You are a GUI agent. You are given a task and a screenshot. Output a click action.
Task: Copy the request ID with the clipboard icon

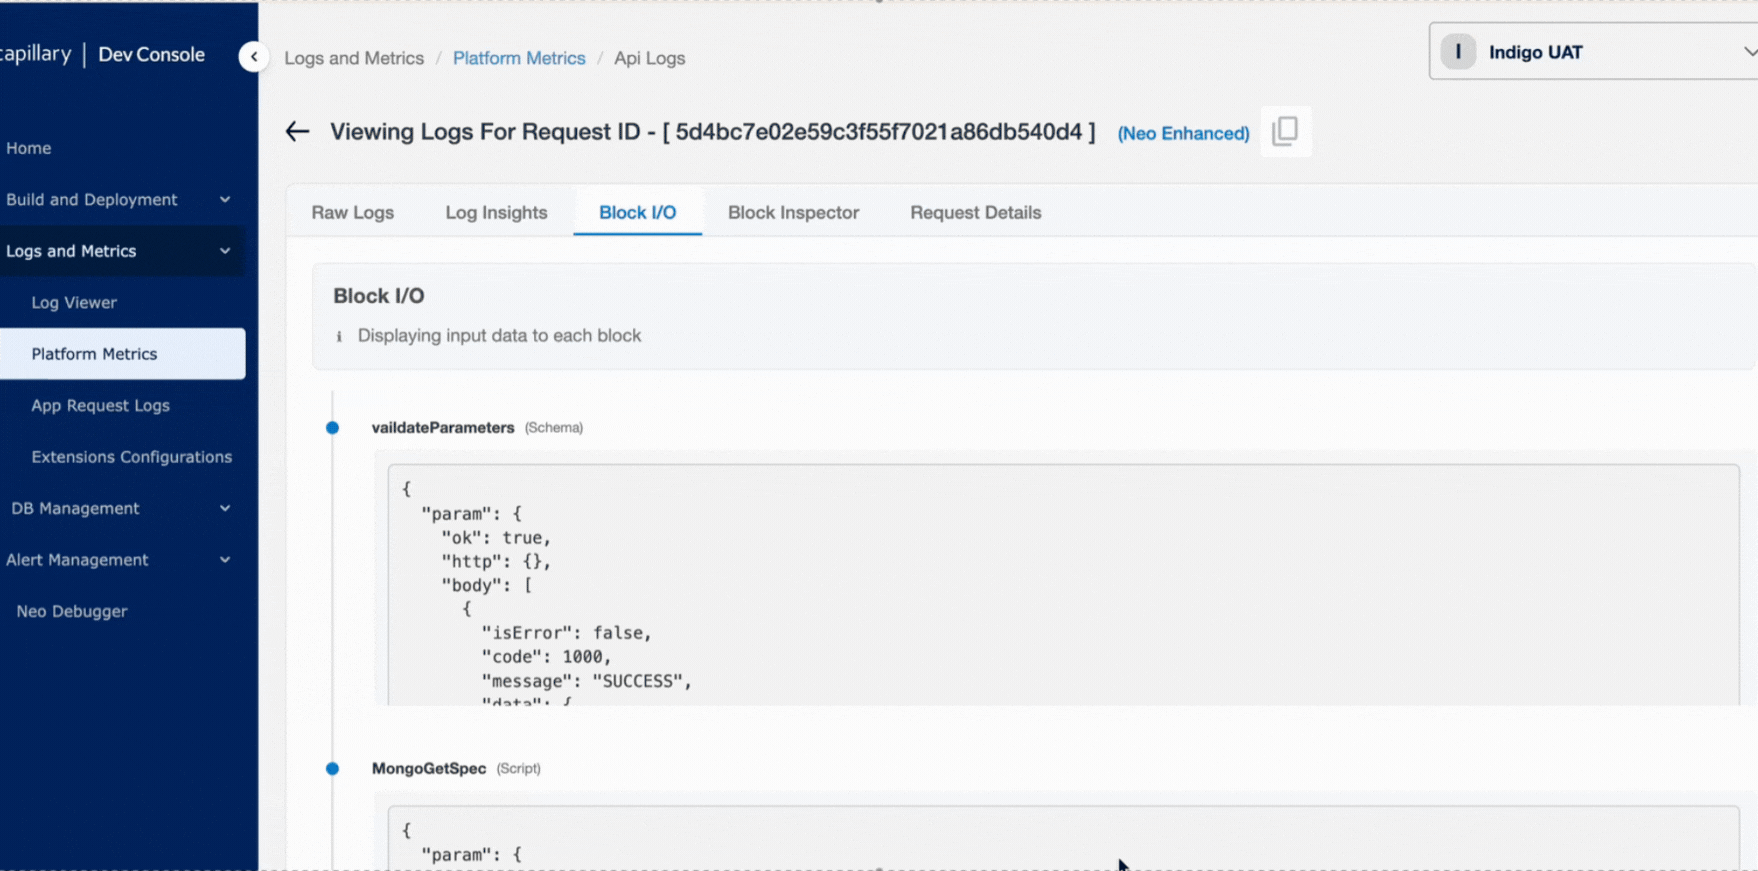click(1285, 131)
